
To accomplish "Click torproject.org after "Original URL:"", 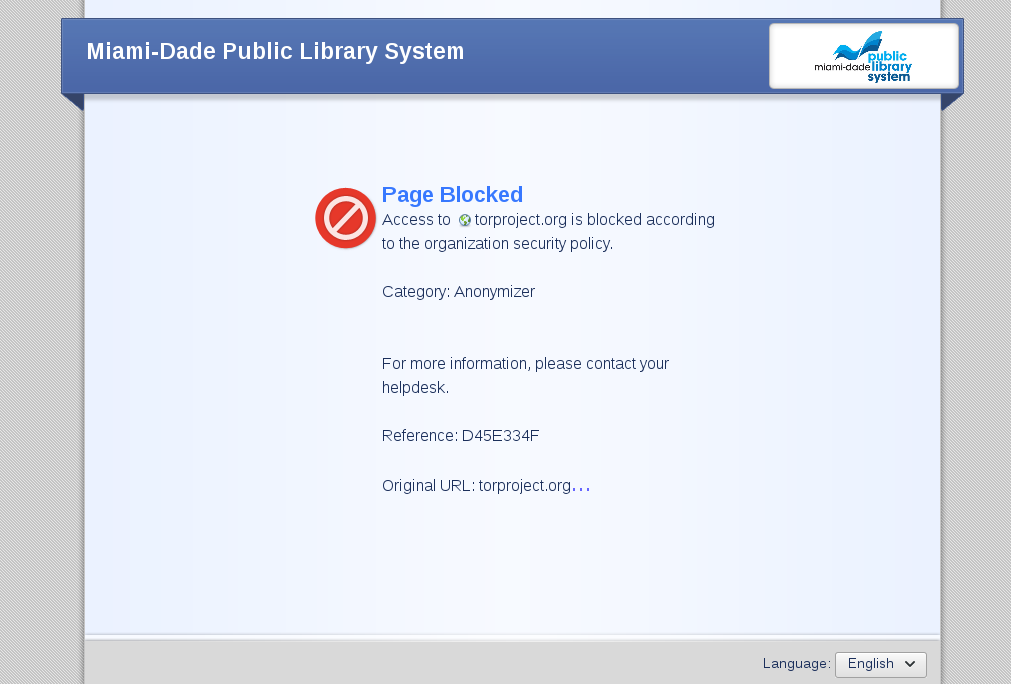I will click(x=524, y=486).
